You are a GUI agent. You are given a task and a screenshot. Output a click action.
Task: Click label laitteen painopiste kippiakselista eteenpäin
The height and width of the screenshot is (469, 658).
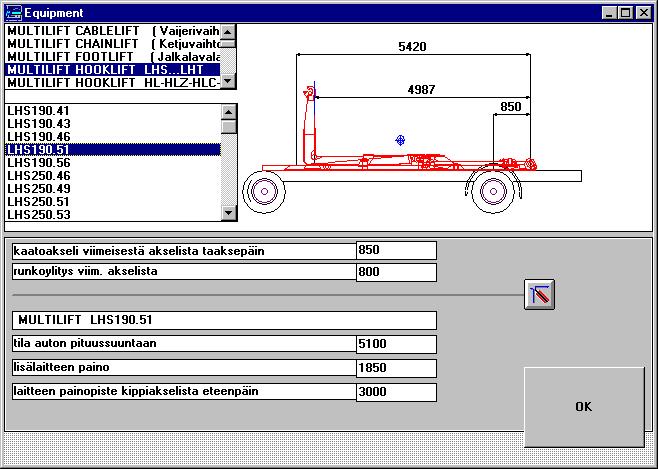click(136, 391)
